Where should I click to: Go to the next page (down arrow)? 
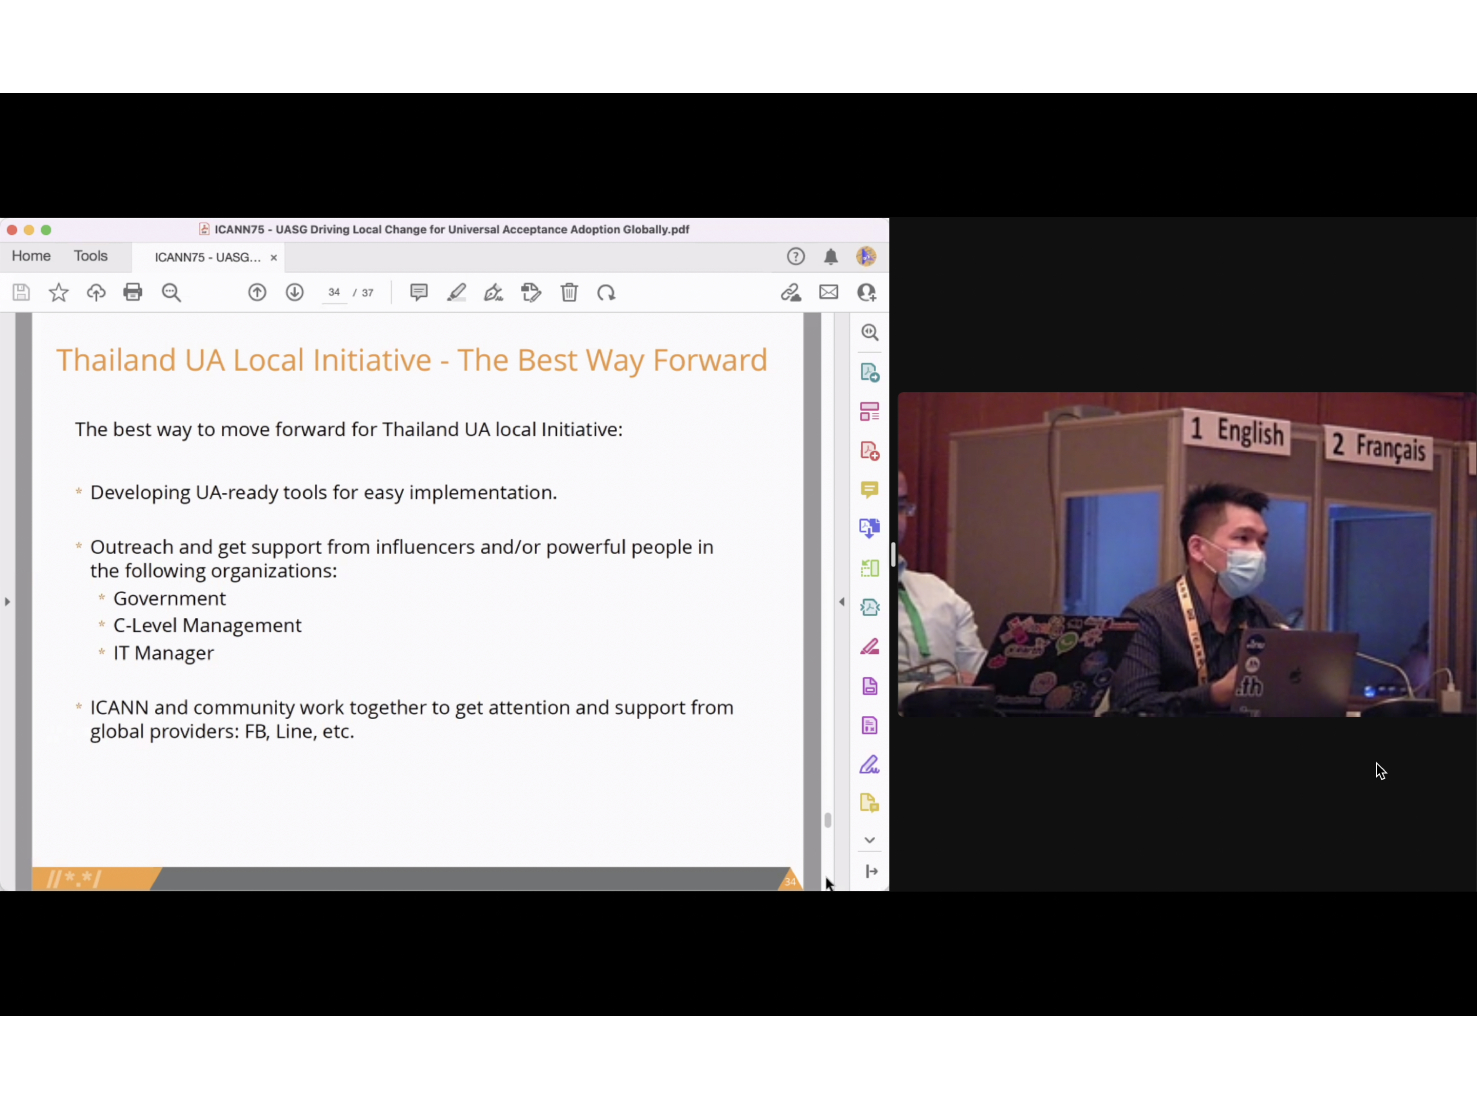[294, 292]
